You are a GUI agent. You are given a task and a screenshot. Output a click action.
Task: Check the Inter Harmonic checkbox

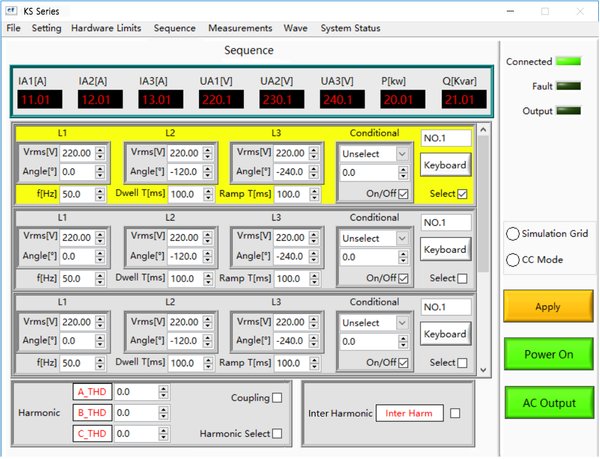click(455, 413)
